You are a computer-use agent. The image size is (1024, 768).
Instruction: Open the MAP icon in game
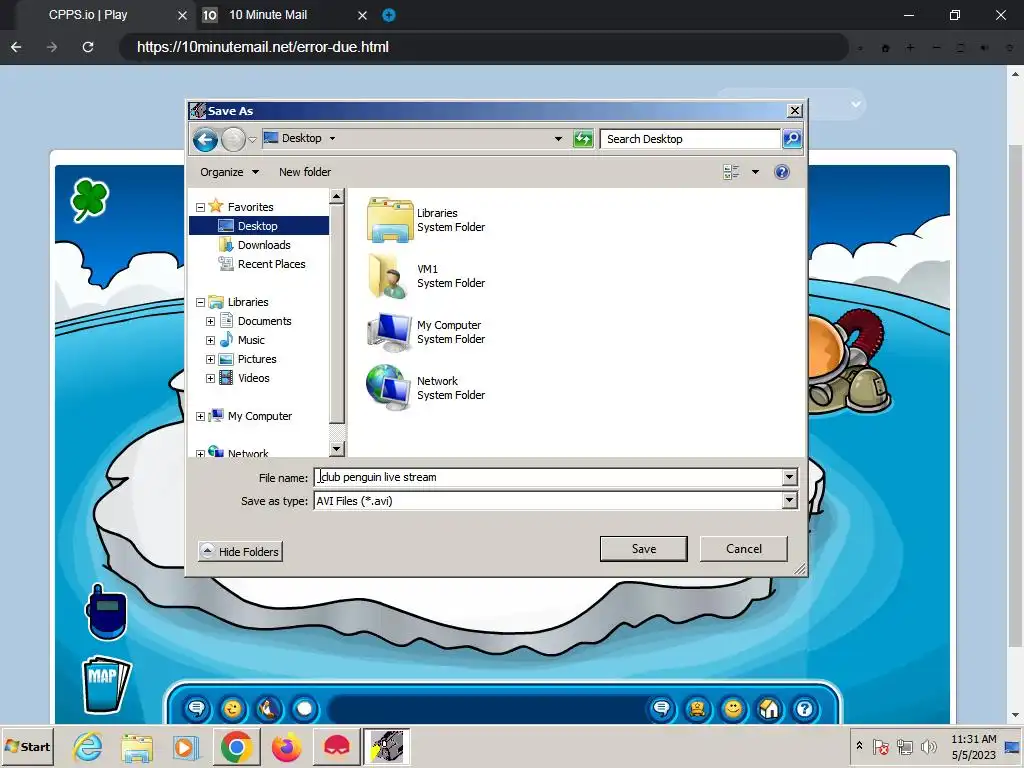tap(106, 684)
